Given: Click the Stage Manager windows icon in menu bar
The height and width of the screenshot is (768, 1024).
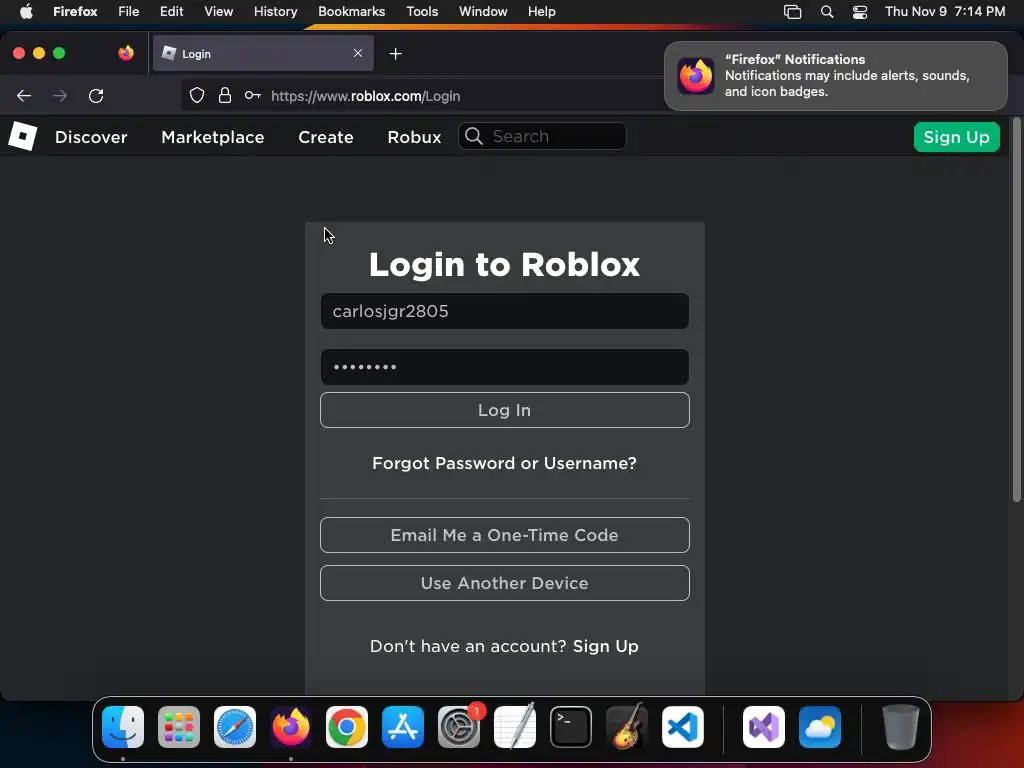Looking at the screenshot, I should (x=792, y=12).
